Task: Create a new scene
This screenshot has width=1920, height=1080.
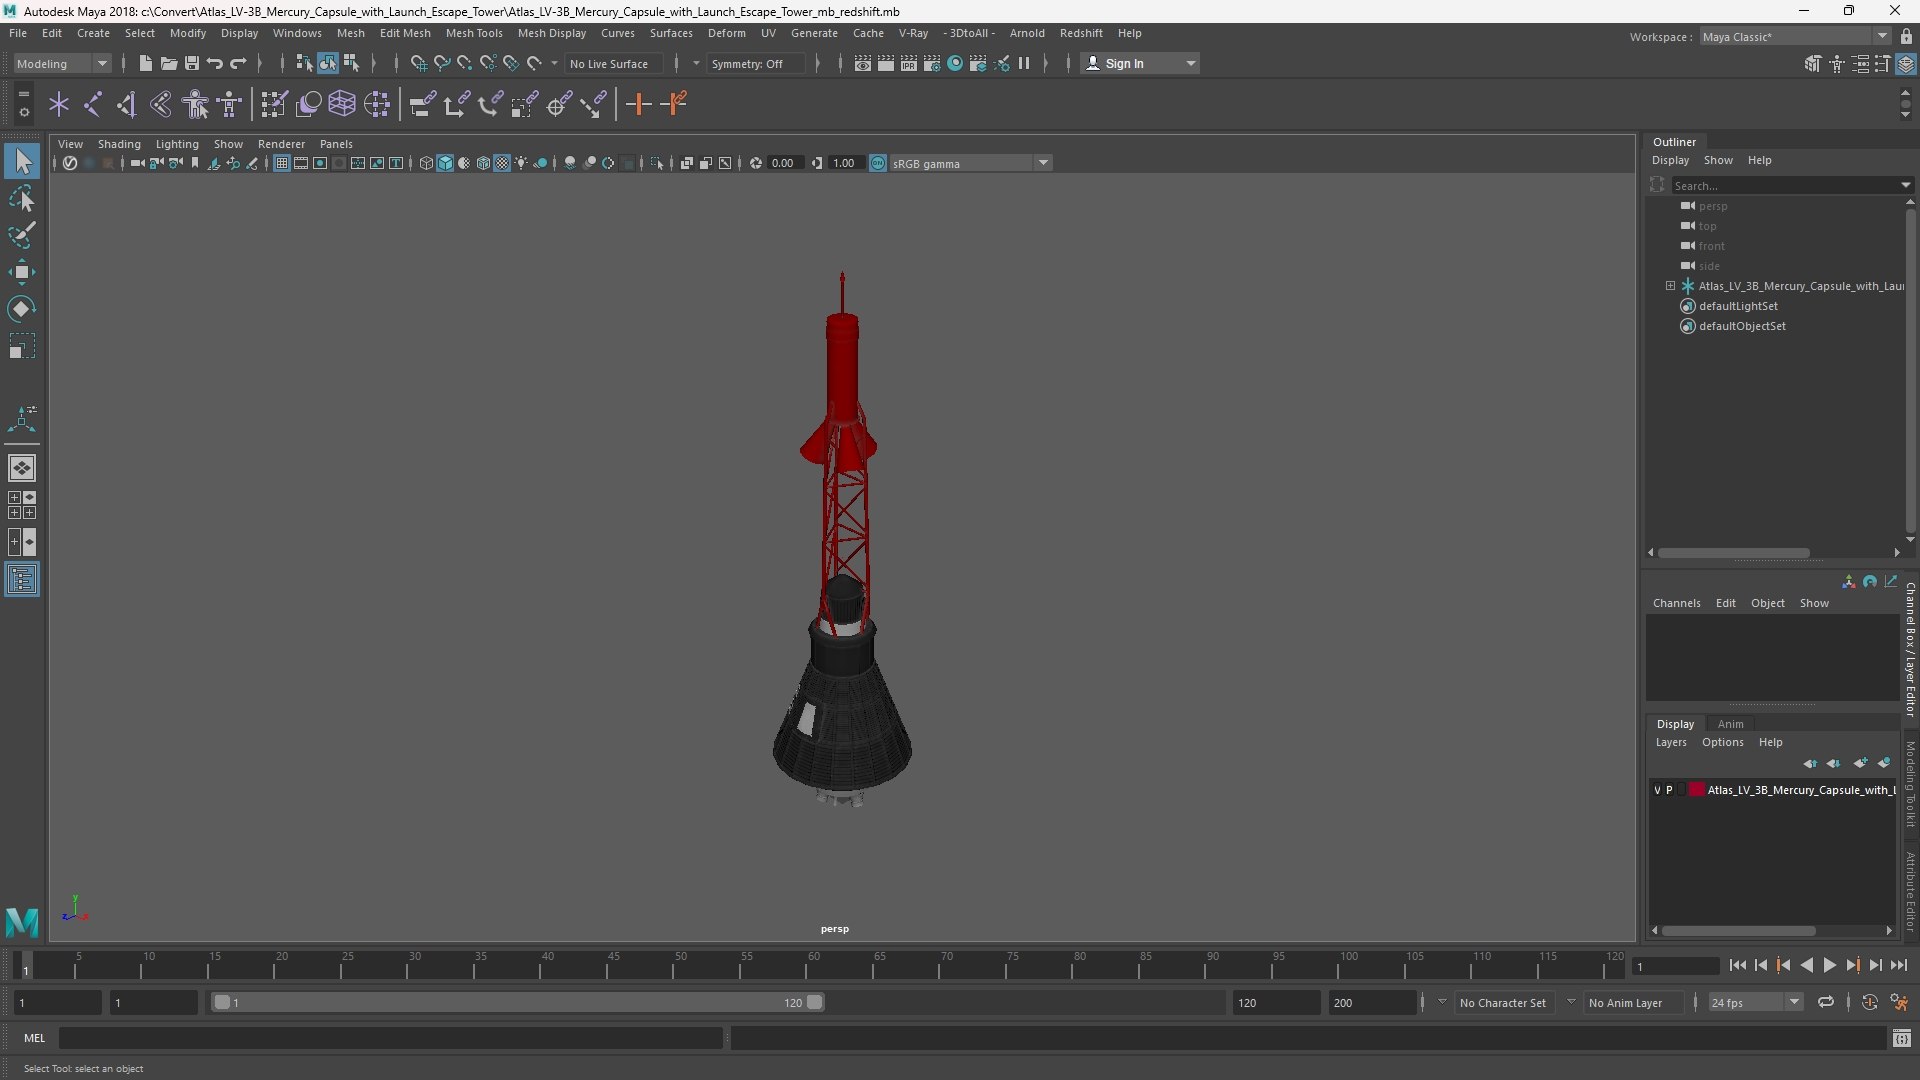Action: 145,63
